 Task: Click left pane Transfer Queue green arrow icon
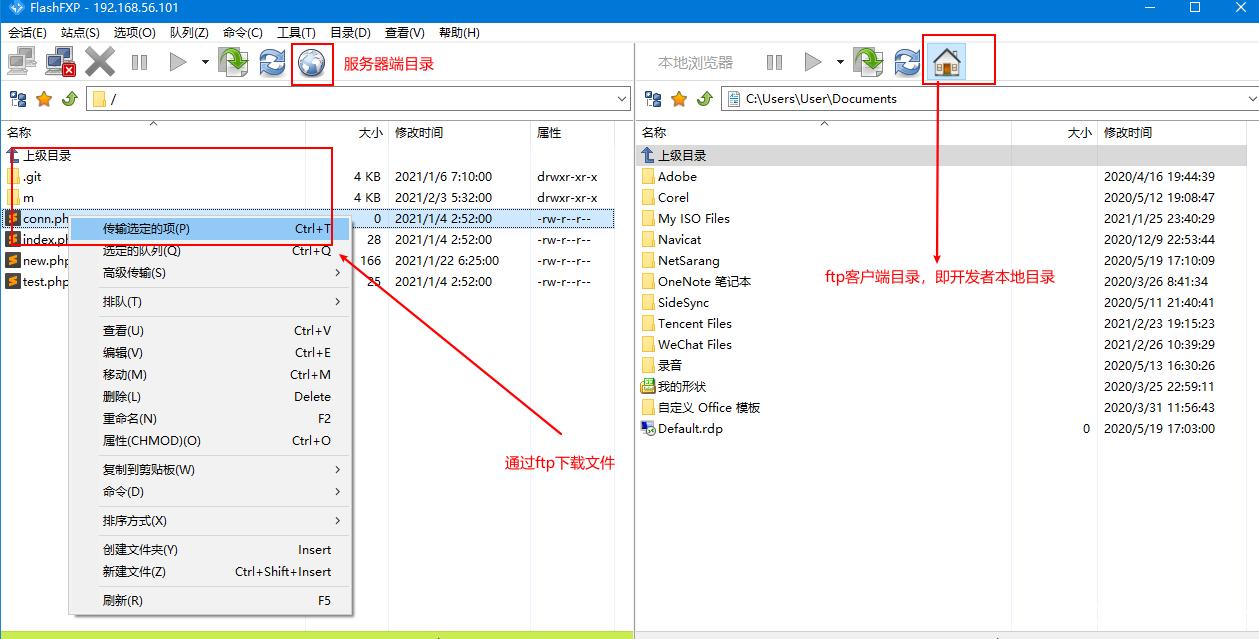coord(233,63)
